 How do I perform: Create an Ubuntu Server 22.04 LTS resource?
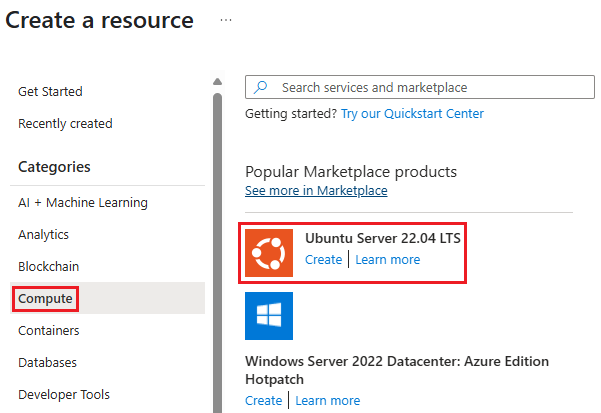coord(323,260)
